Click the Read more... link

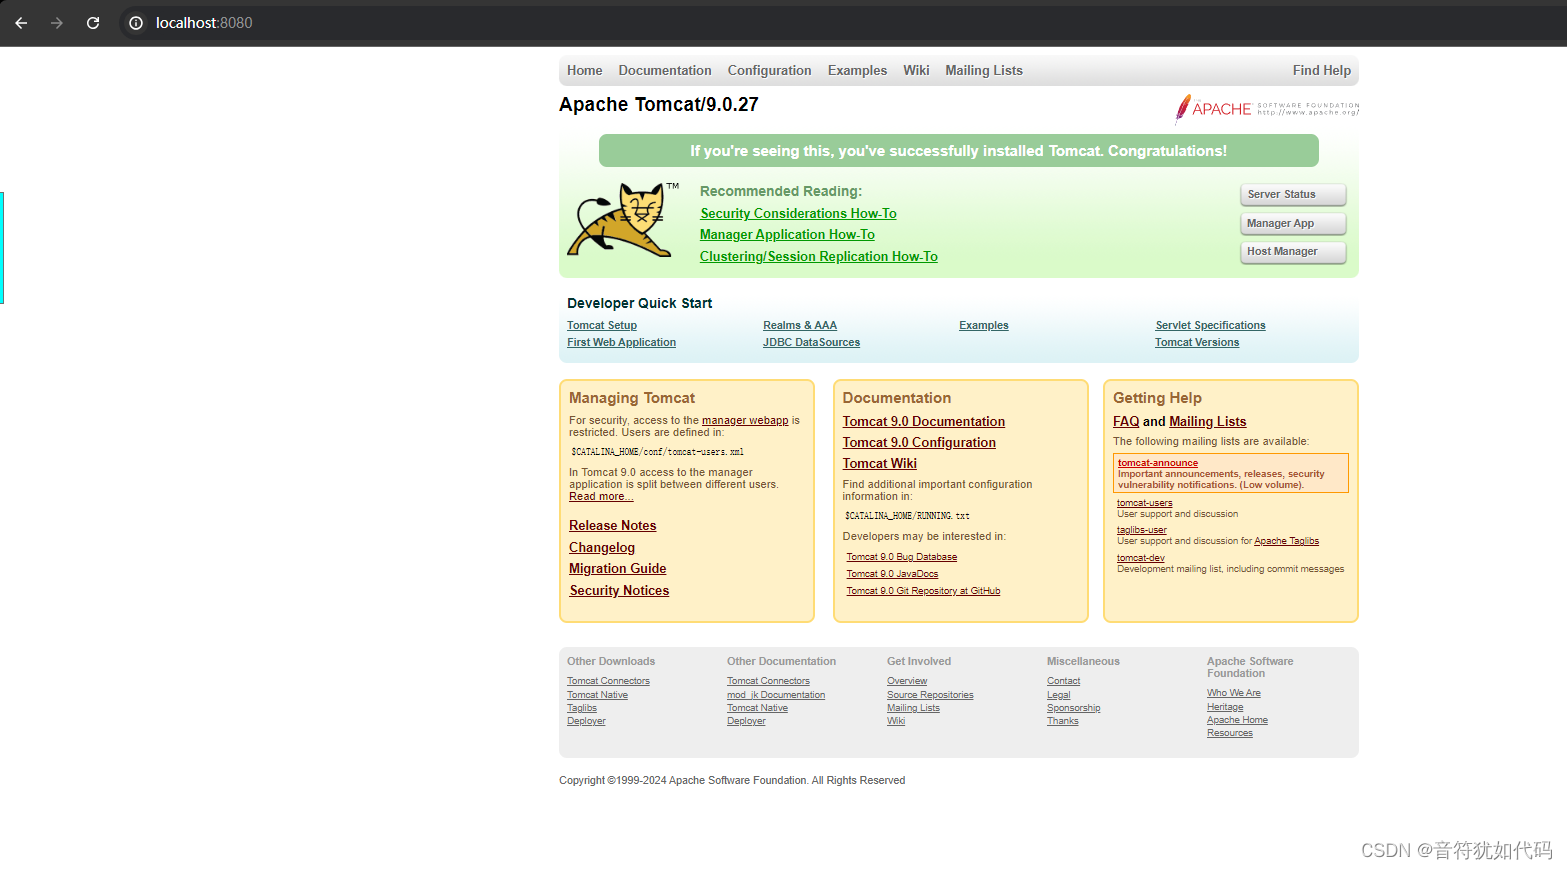pyautogui.click(x=601, y=496)
